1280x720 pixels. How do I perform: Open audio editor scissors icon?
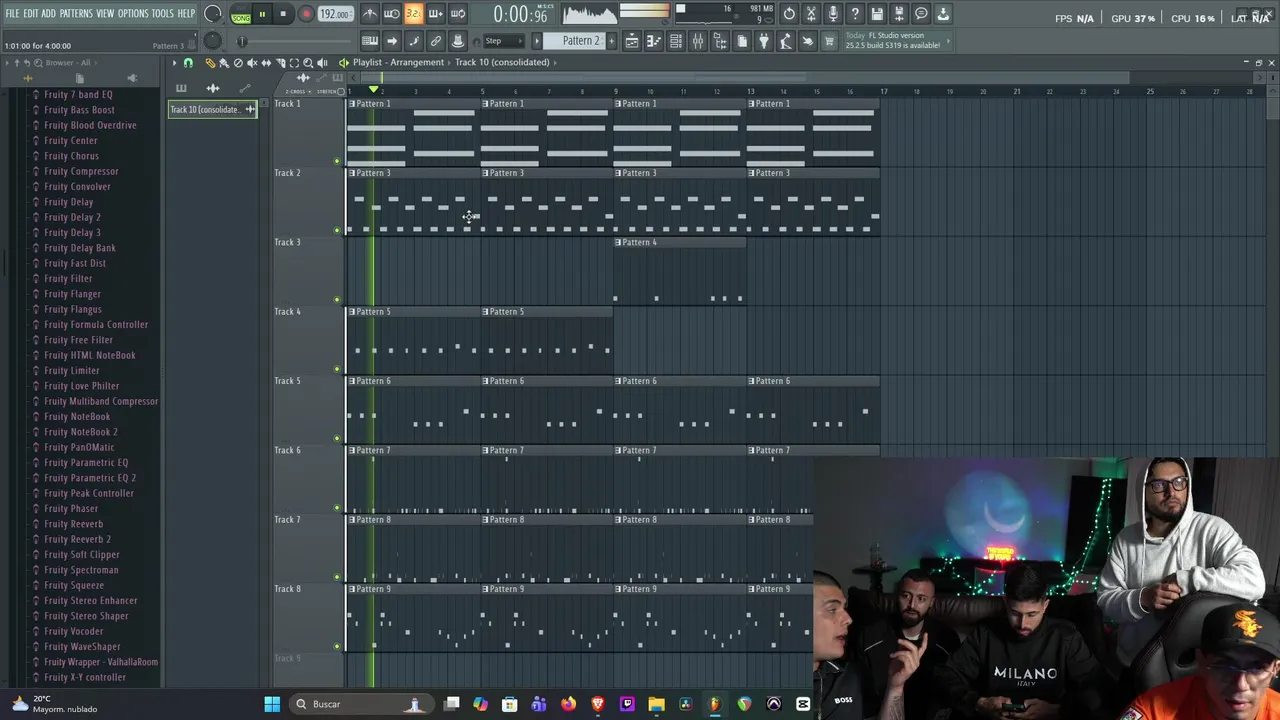pos(811,14)
